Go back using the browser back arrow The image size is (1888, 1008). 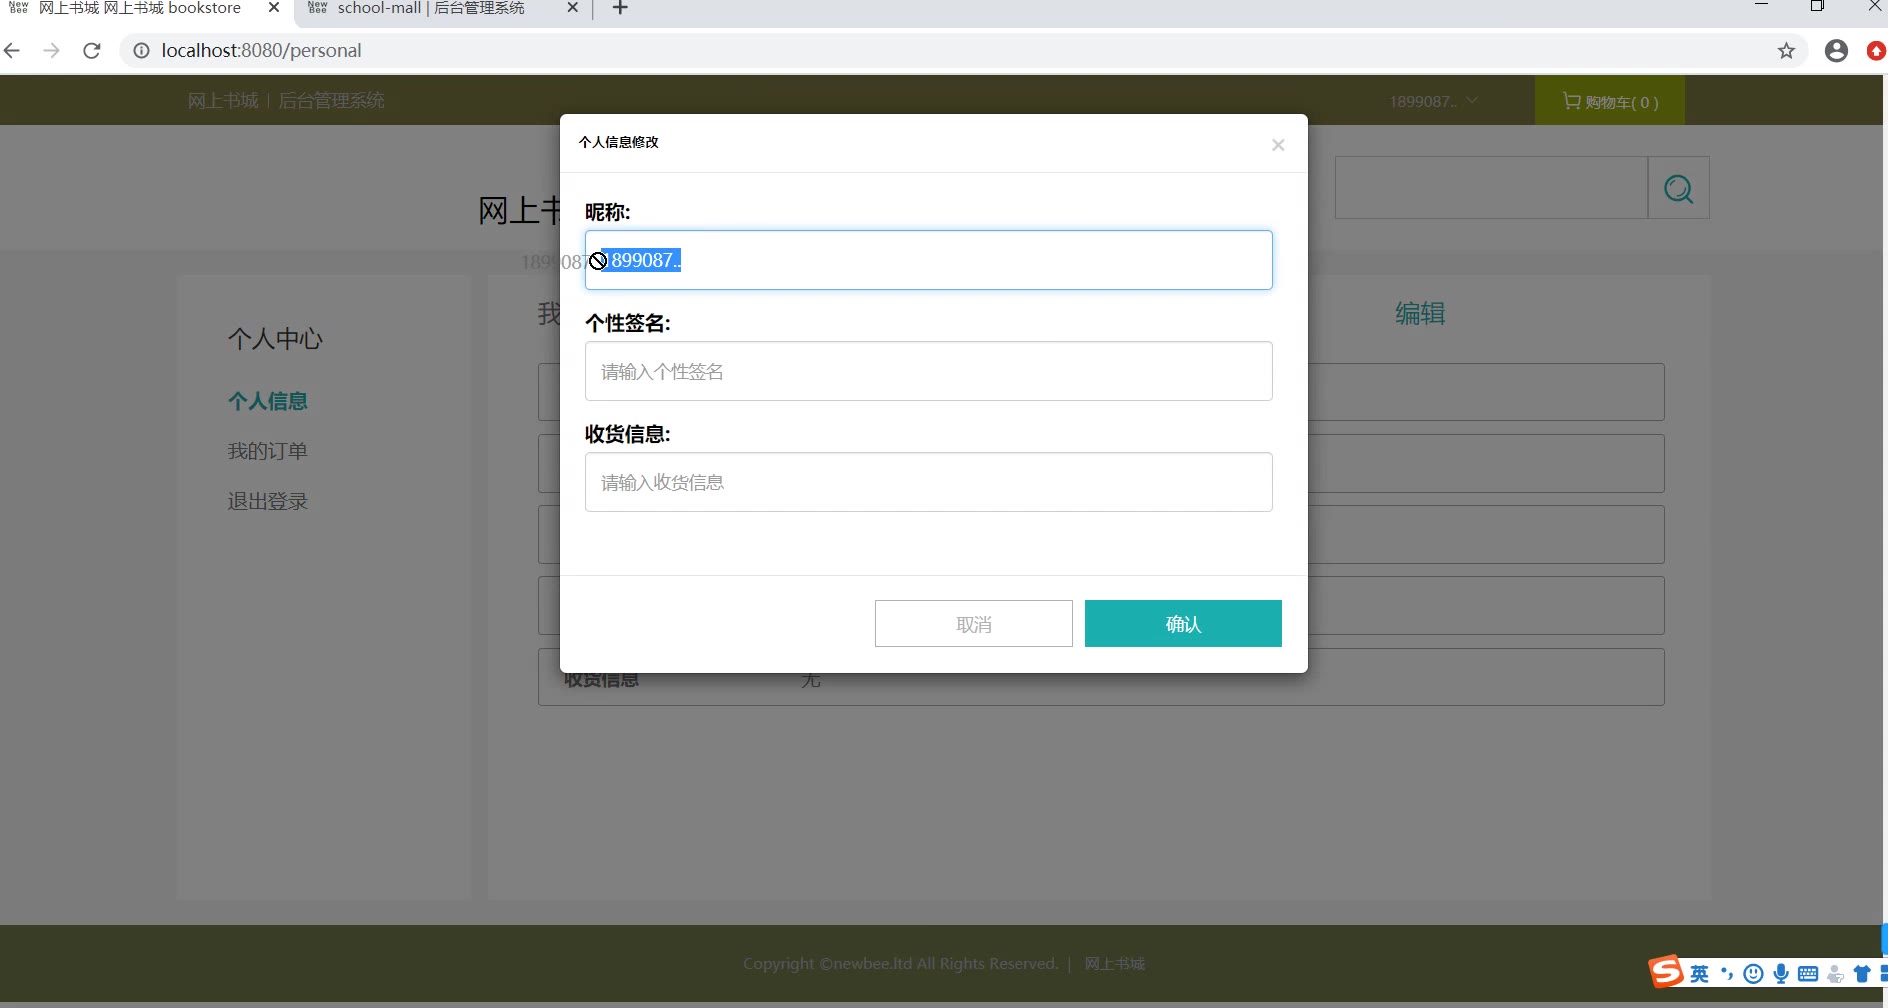(13, 51)
